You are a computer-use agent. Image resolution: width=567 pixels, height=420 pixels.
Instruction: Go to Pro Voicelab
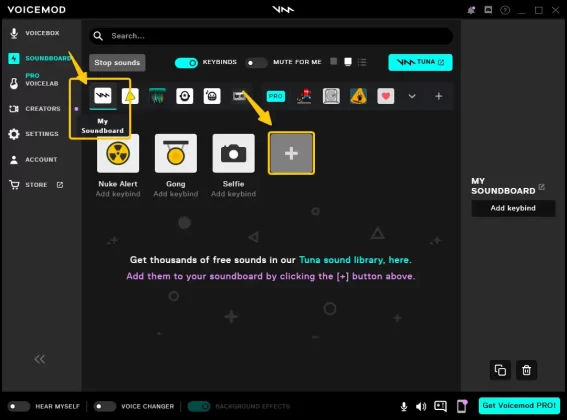pyautogui.click(x=34, y=80)
